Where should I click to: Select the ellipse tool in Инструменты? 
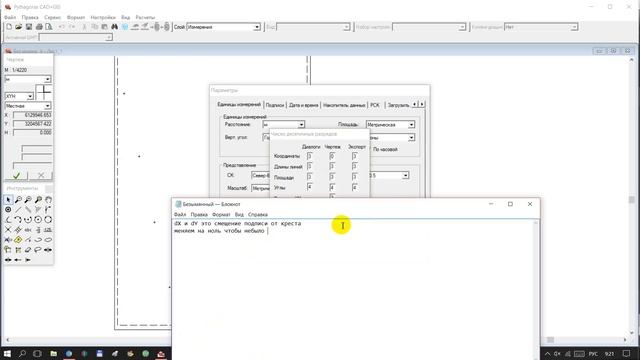click(x=48, y=240)
